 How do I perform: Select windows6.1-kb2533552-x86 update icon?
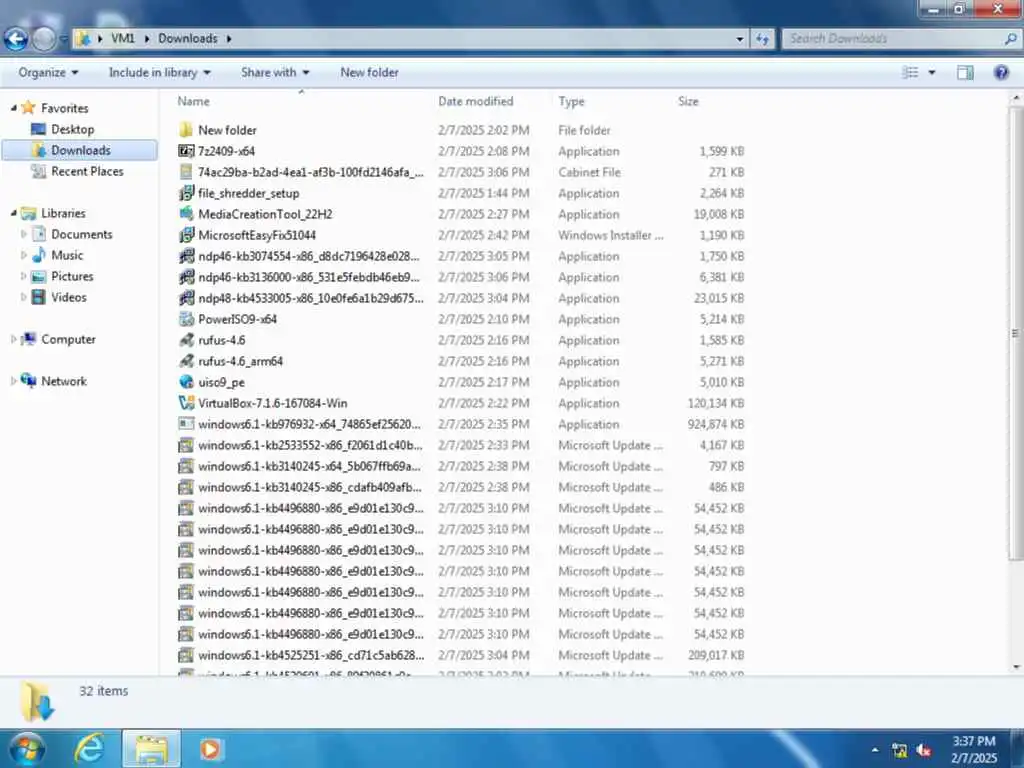(186, 445)
